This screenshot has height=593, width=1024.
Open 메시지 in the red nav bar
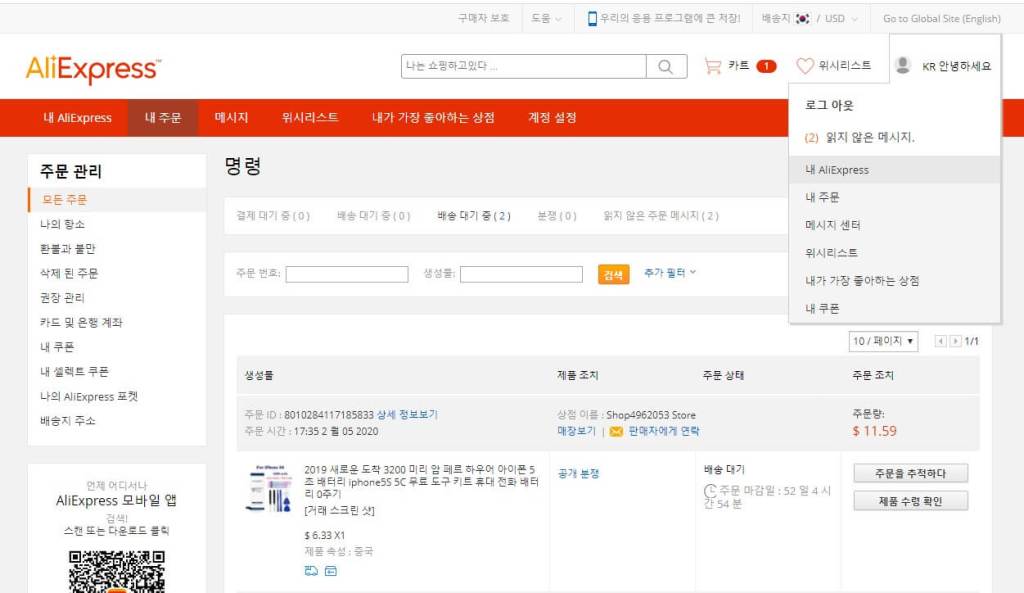(231, 118)
